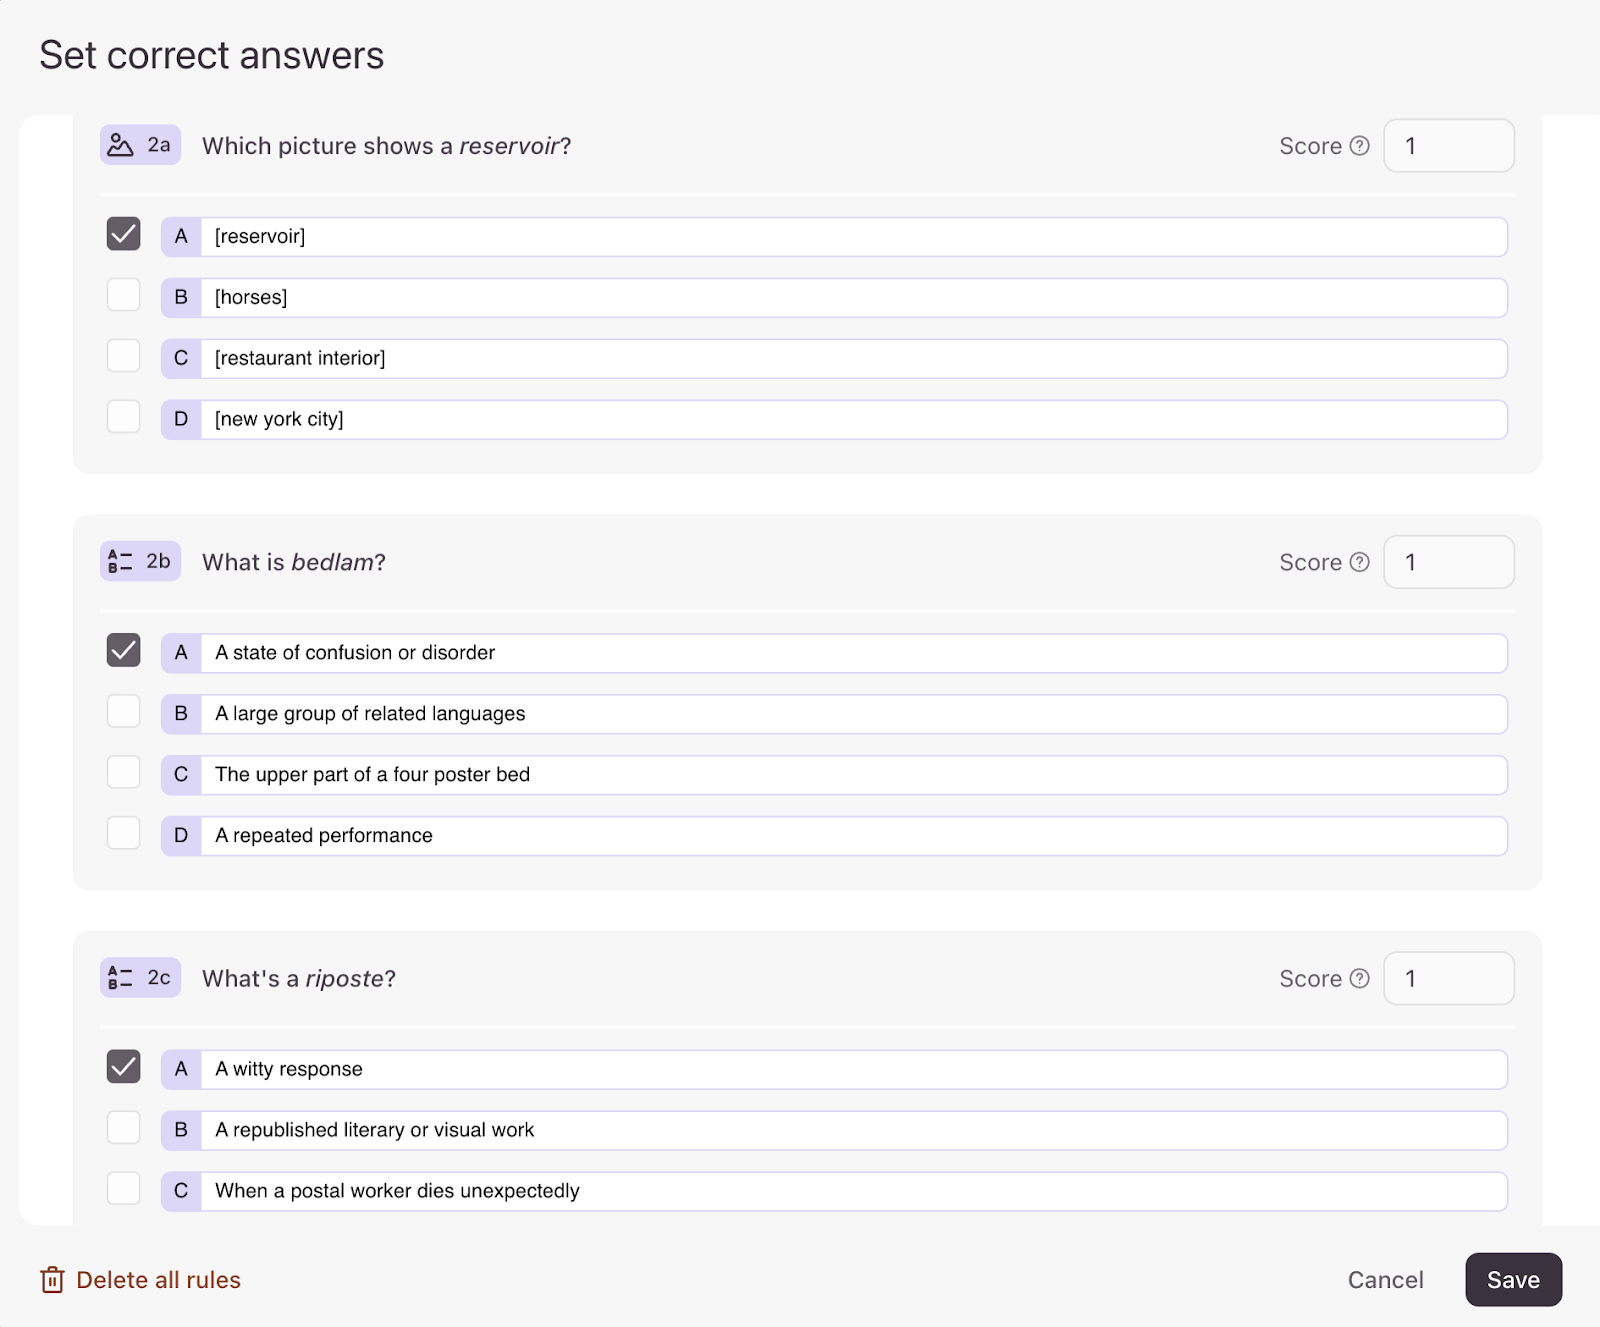
Task: Uncheck 'A state of confusion or disorder'
Action: (124, 650)
